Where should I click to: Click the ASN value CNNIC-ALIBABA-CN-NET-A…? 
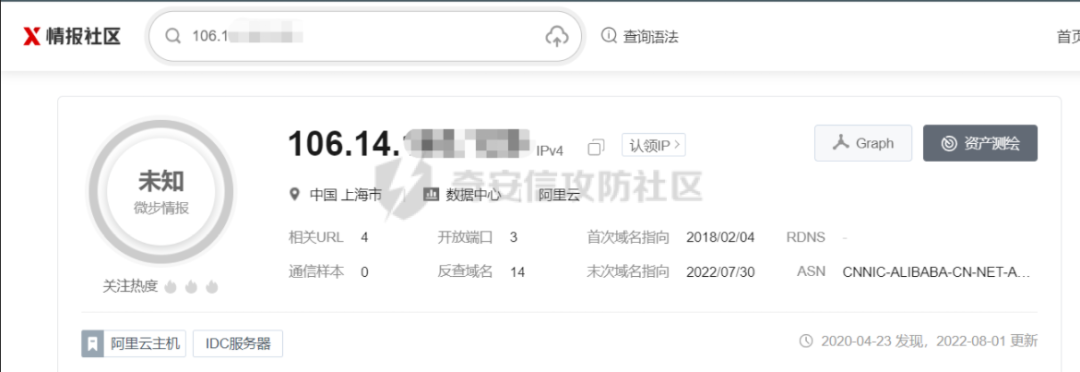coord(936,272)
